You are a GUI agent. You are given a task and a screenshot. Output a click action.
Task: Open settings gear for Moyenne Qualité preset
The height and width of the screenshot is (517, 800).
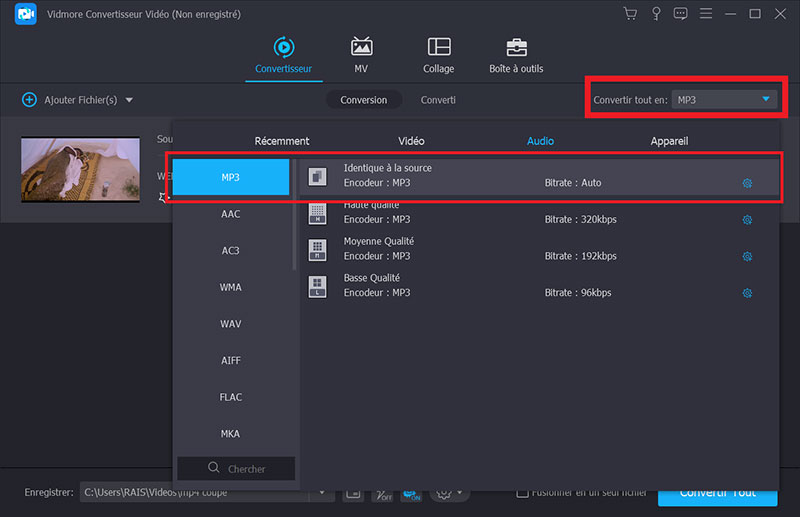click(747, 257)
